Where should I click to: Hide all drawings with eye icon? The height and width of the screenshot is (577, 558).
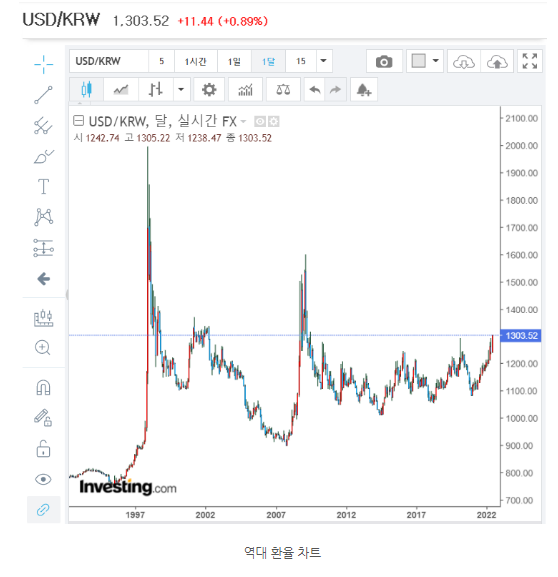pos(43,479)
